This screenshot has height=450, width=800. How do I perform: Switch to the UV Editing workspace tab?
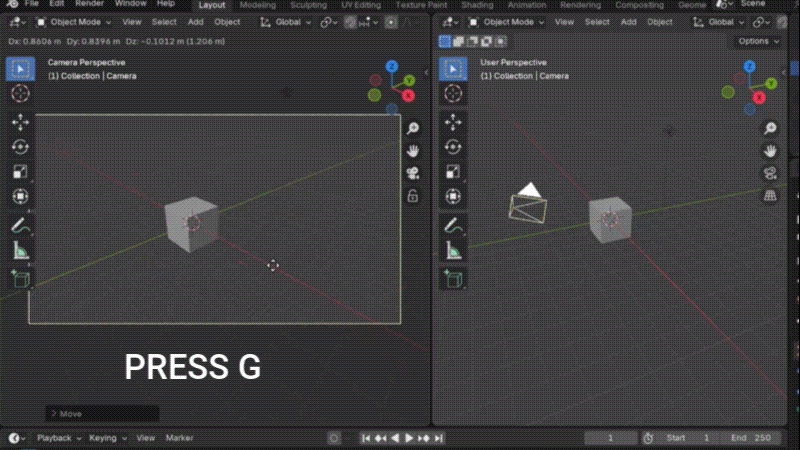click(361, 5)
